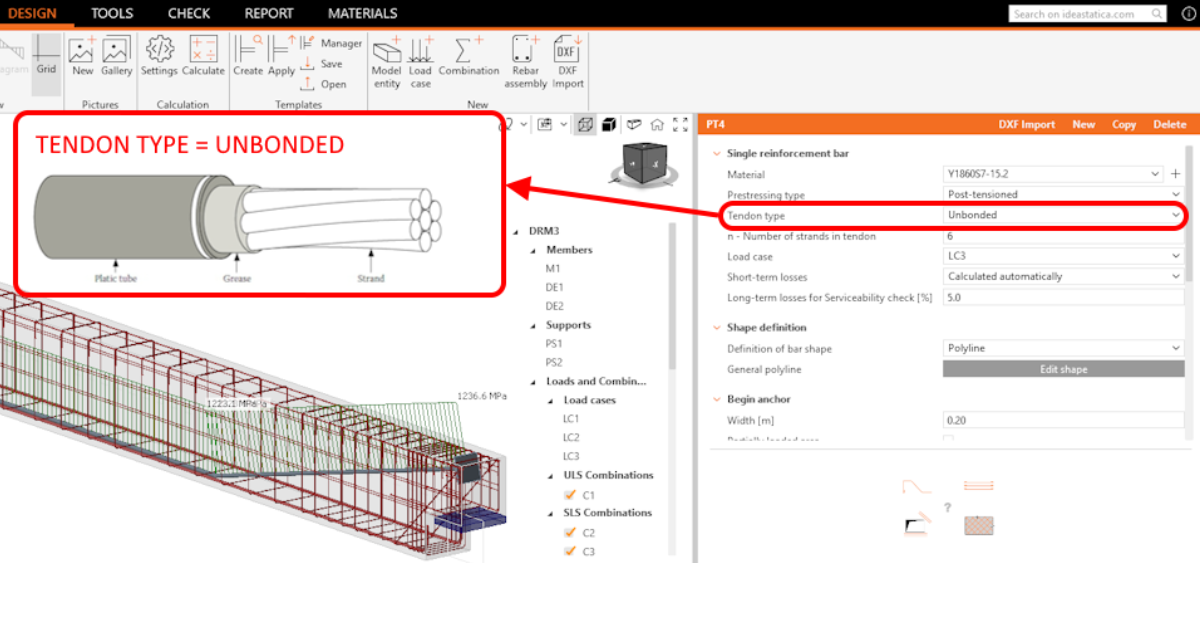This screenshot has height=630, width=1200.
Task: Select load case LC3 in the tree
Action: 571,456
